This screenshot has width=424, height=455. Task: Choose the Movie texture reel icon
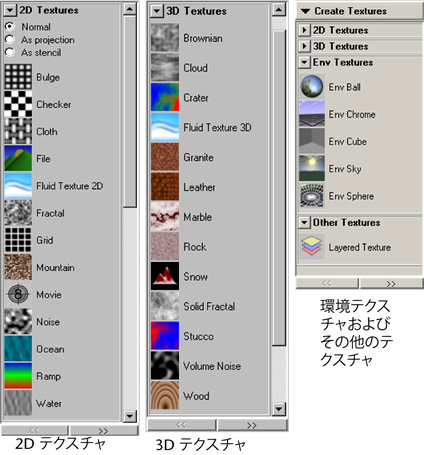[x=18, y=294]
